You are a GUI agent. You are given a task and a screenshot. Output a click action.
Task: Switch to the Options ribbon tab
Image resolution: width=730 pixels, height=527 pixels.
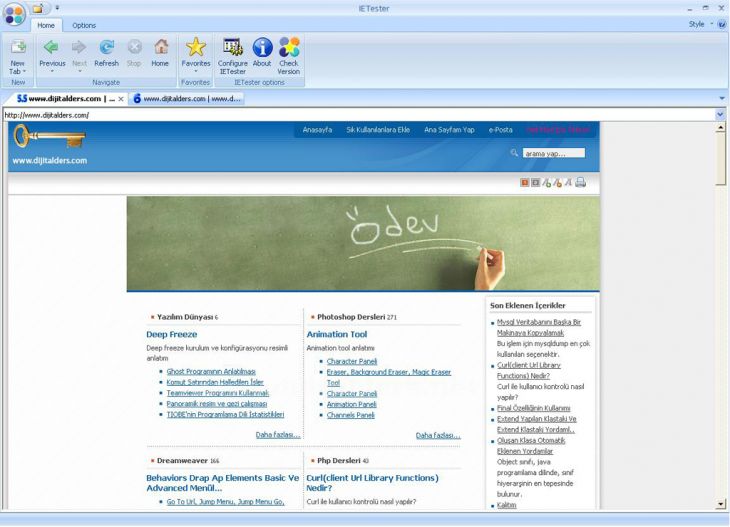84,25
